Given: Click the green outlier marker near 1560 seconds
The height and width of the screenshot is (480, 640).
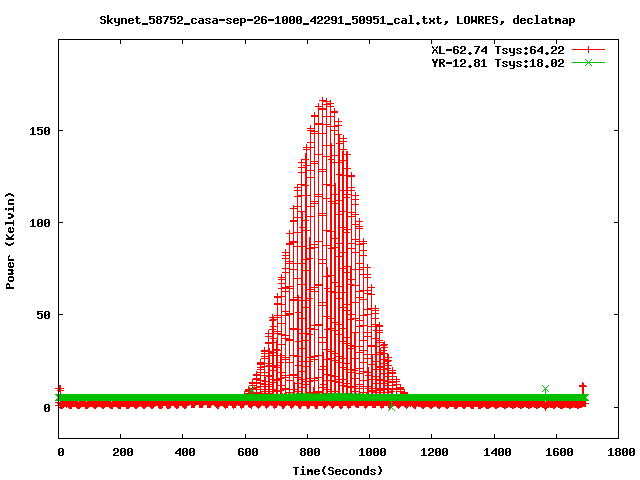Looking at the screenshot, I should pos(545,389).
